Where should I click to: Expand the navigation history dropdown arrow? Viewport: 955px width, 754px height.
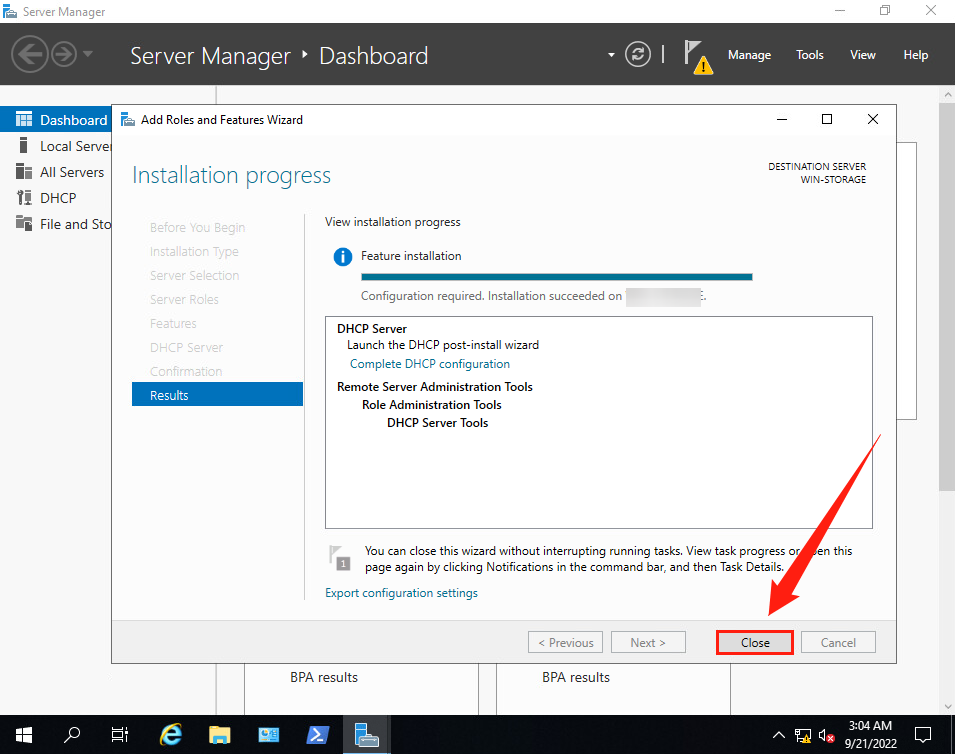pos(88,54)
